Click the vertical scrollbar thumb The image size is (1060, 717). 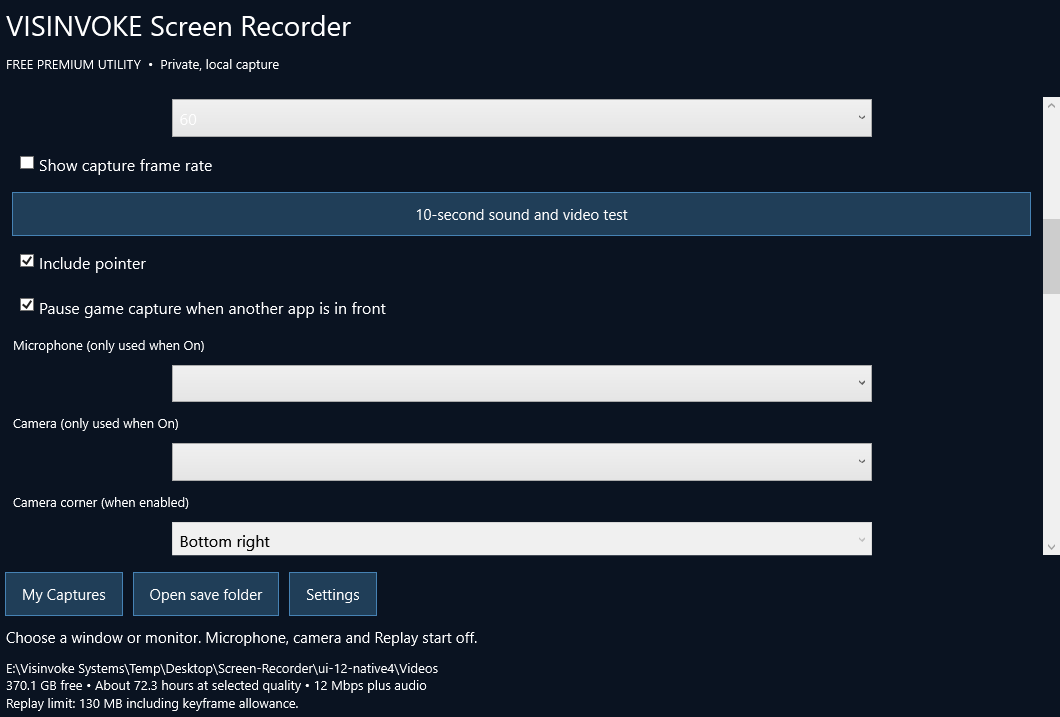1051,256
